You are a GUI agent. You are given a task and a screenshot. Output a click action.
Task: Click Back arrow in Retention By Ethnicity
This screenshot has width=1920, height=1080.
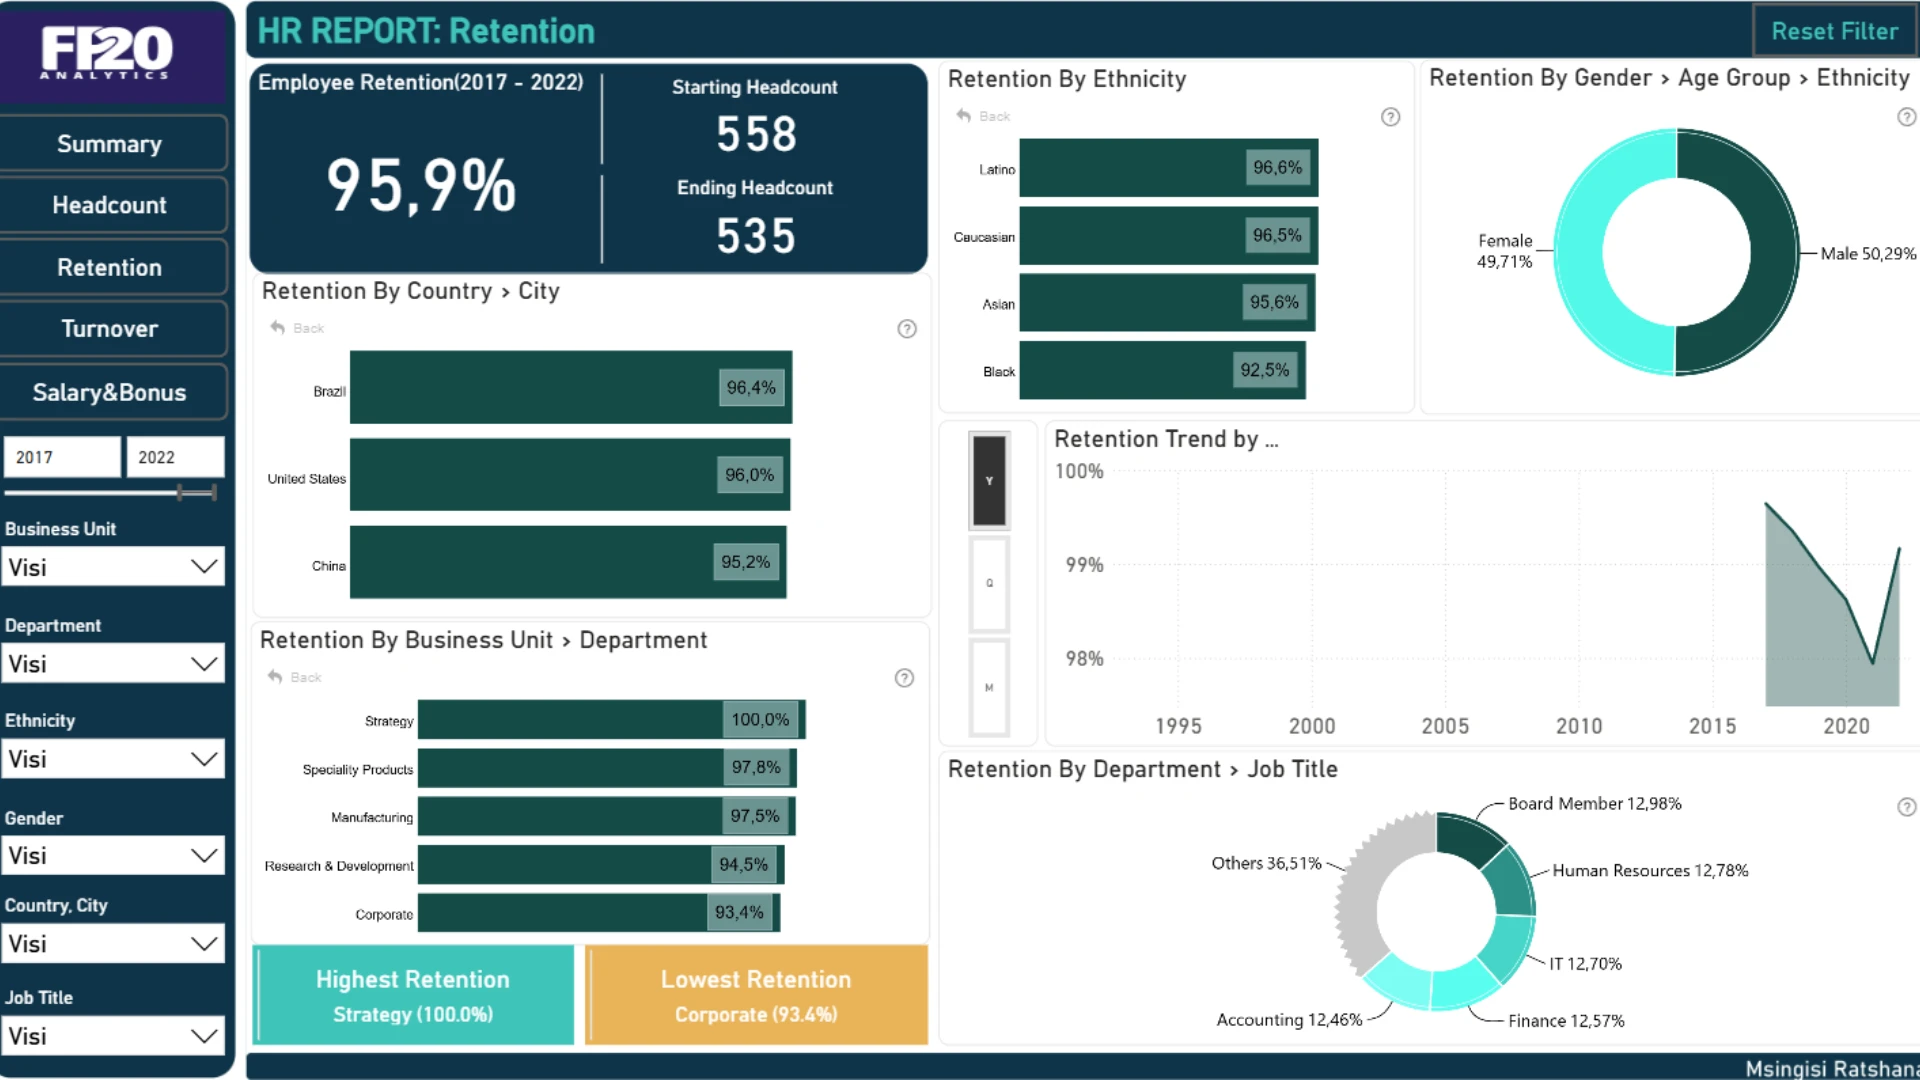tap(964, 116)
